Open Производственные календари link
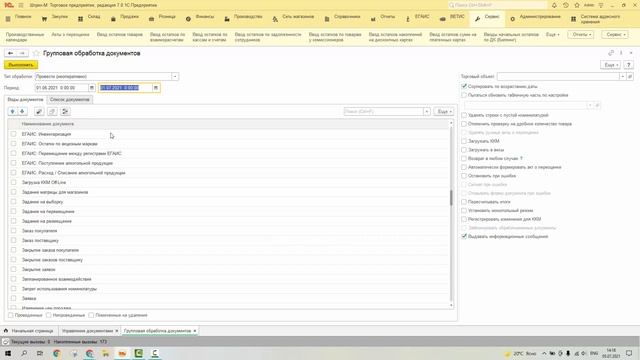 click(24, 37)
